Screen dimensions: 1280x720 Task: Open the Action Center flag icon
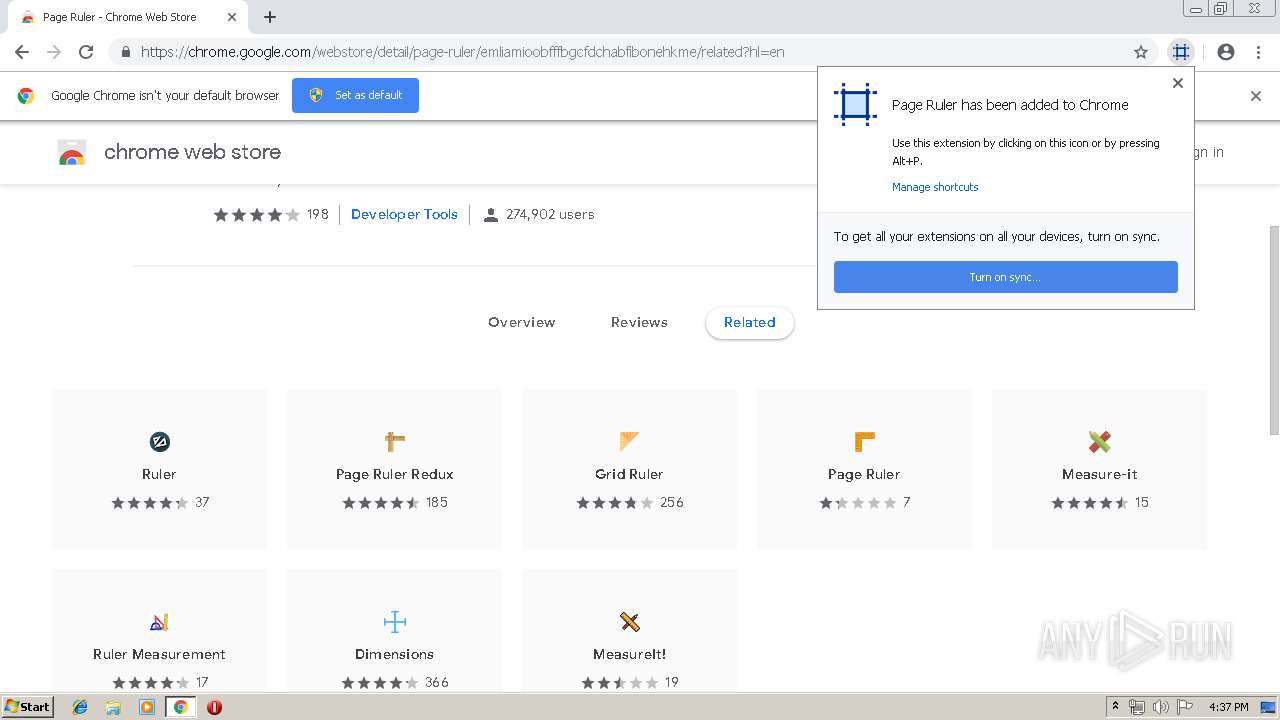point(1185,707)
